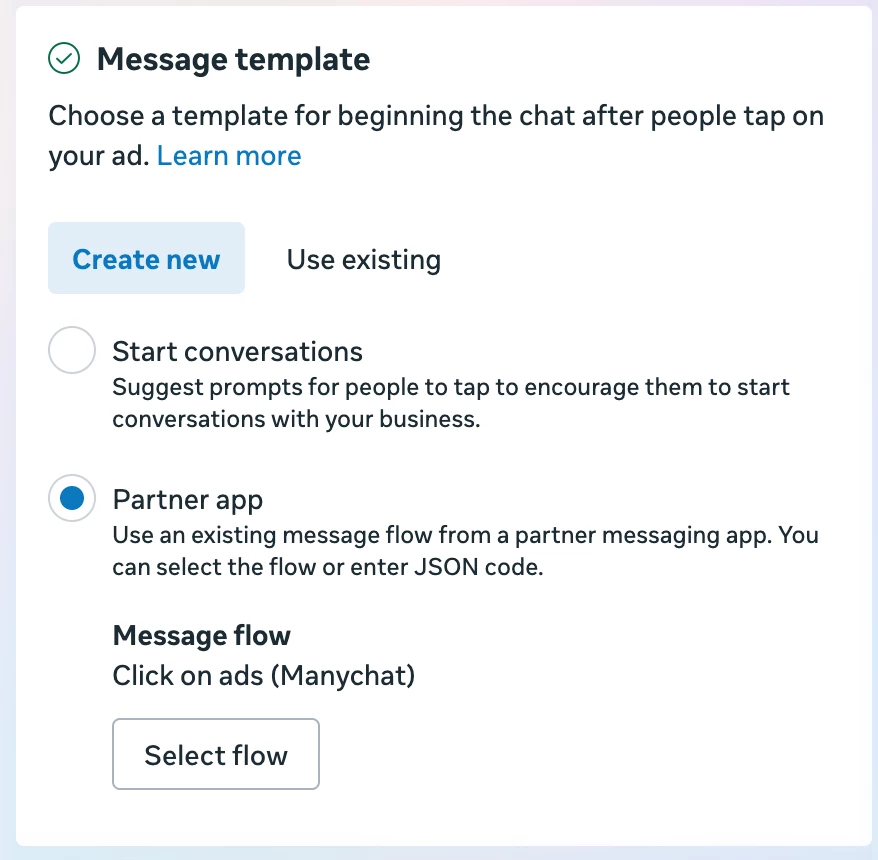Click the Partner app option label
The width and height of the screenshot is (878, 860).
point(187,498)
